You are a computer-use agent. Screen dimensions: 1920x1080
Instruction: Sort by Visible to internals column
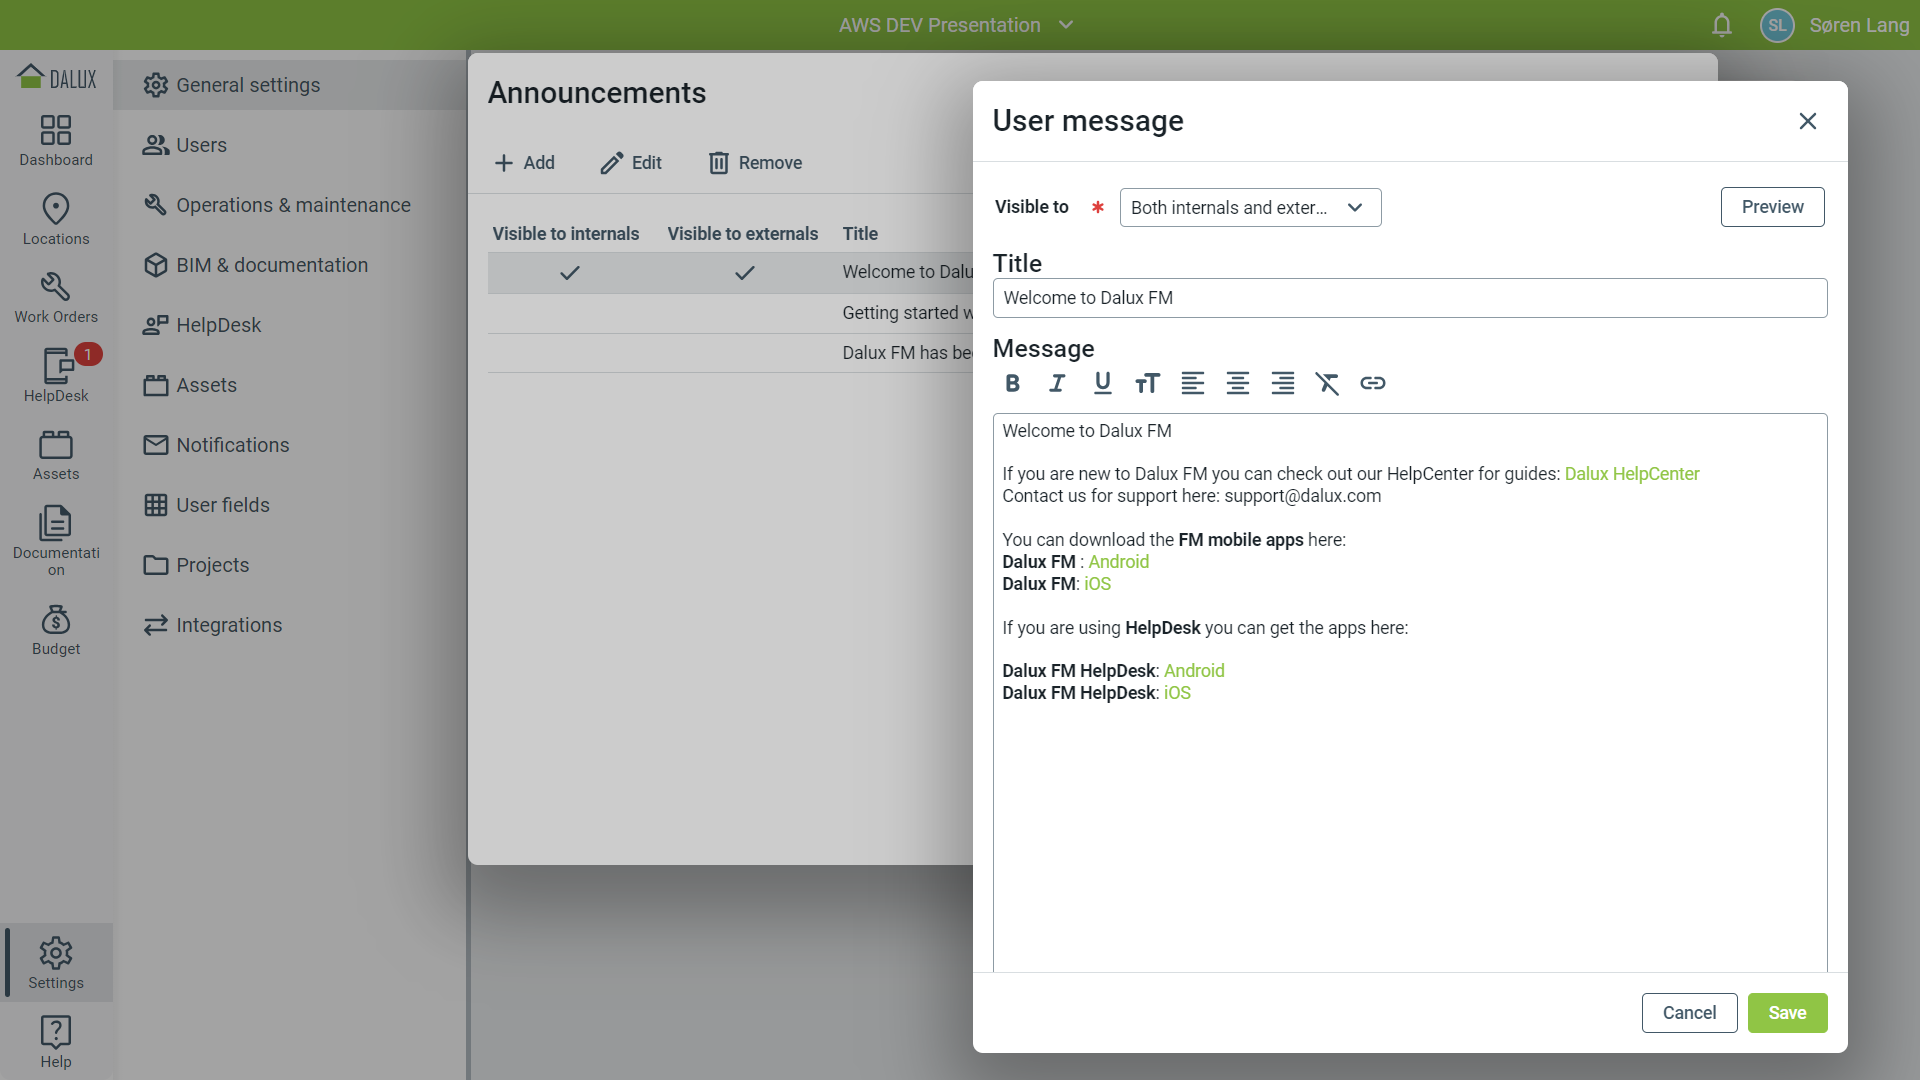566,234
